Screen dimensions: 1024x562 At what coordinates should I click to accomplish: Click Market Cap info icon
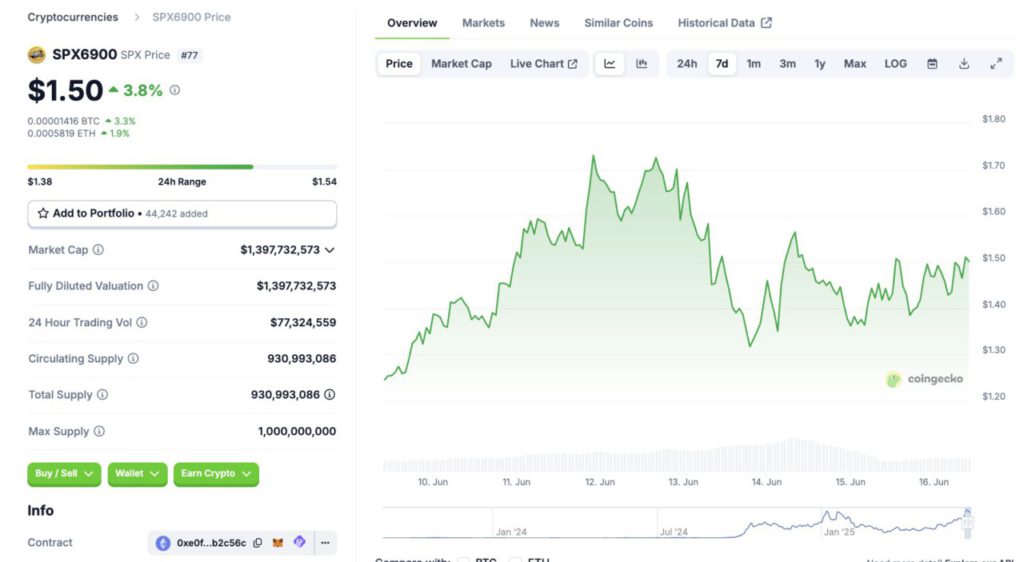pyautogui.click(x=98, y=250)
